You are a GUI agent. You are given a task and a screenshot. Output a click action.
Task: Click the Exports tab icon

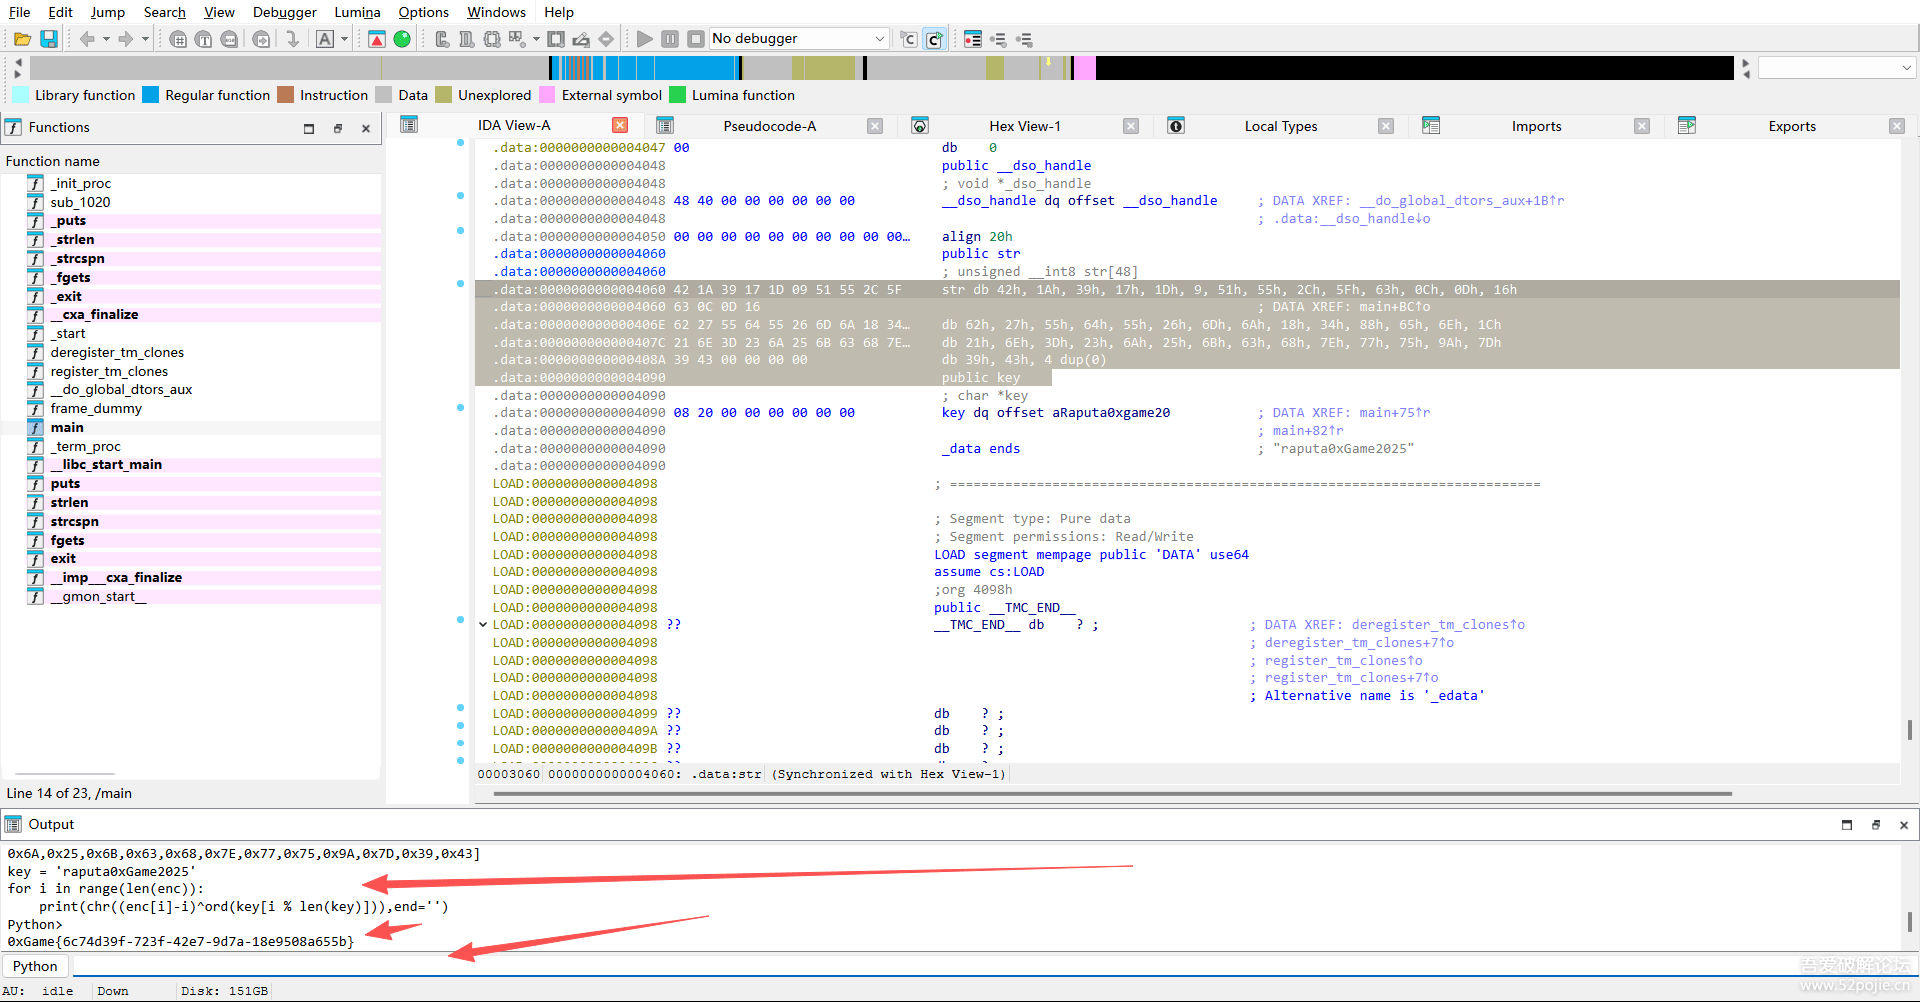(x=1687, y=126)
